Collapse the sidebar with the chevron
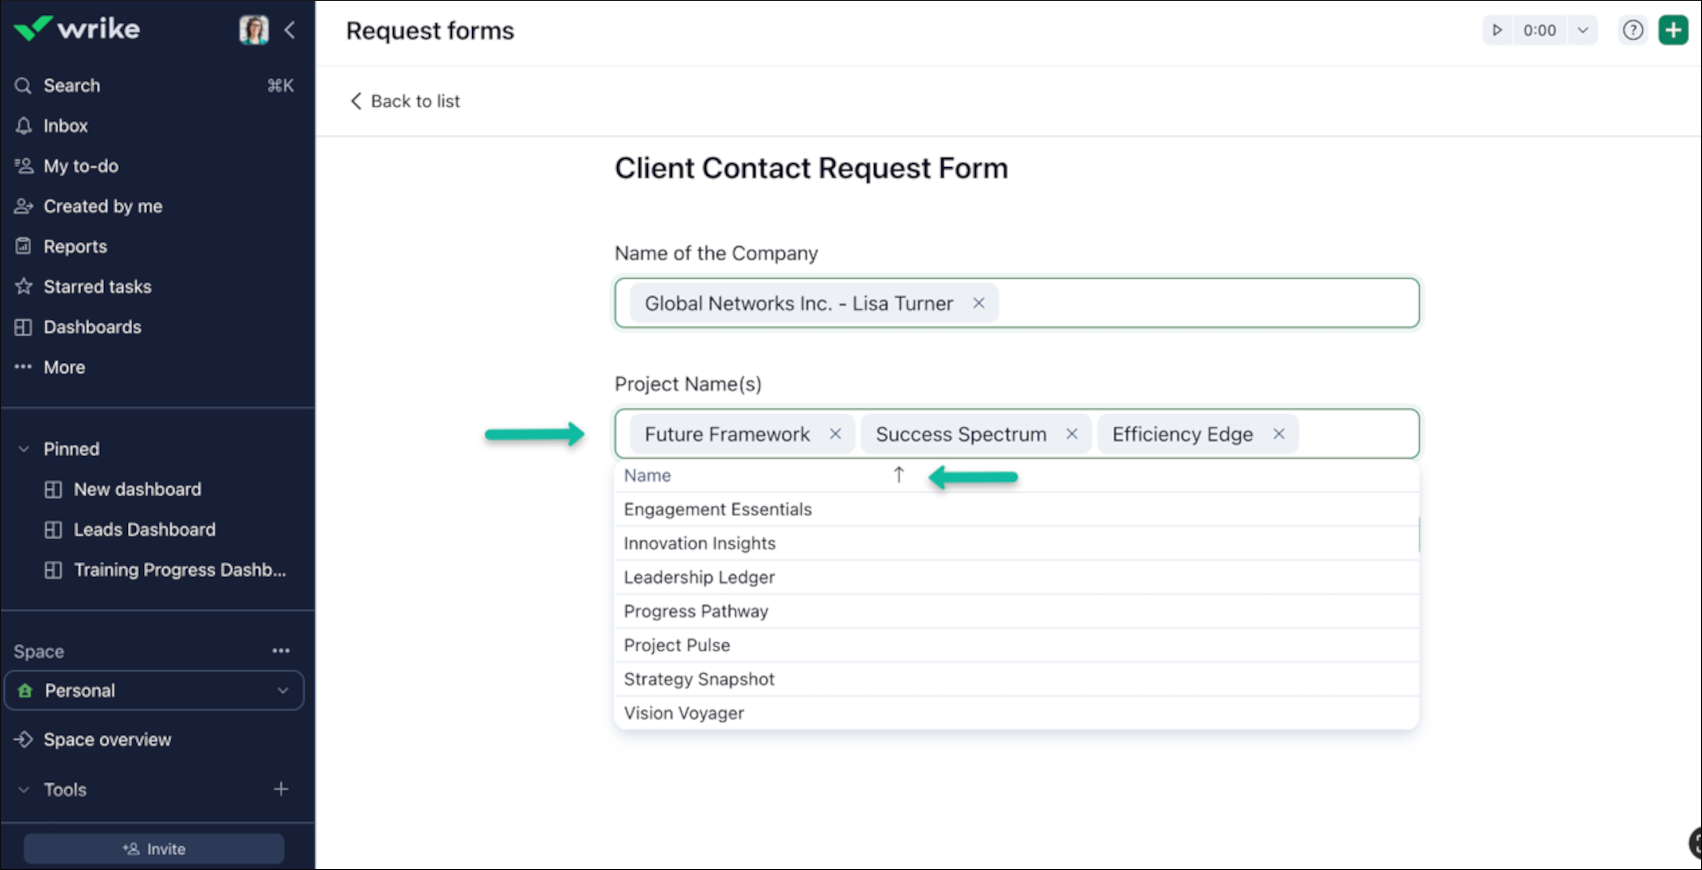This screenshot has width=1702, height=870. (x=290, y=30)
